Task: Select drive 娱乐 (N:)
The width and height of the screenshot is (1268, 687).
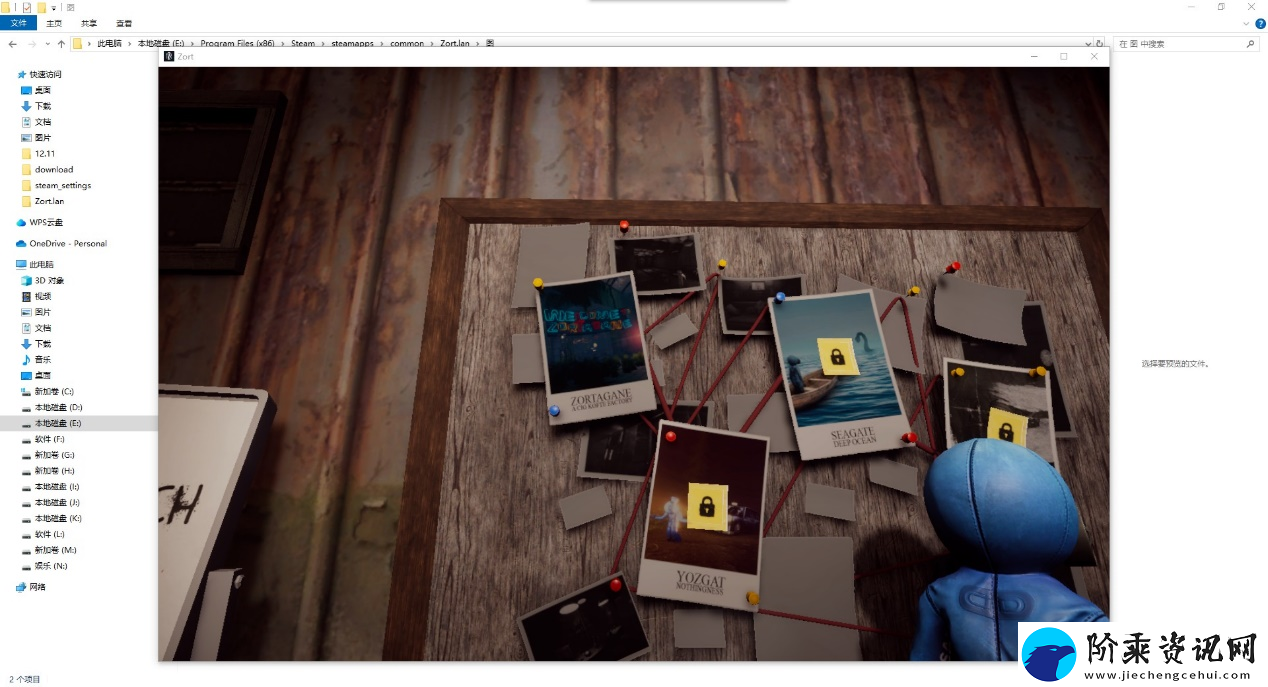Action: (x=44, y=566)
